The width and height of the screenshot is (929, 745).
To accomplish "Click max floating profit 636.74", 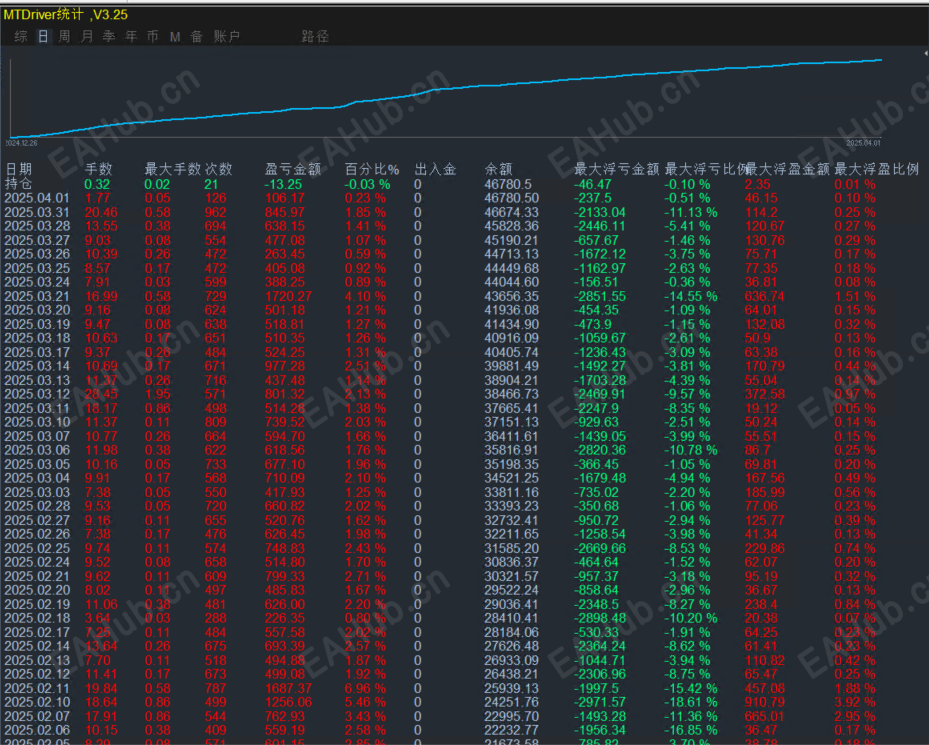I will click(x=765, y=296).
